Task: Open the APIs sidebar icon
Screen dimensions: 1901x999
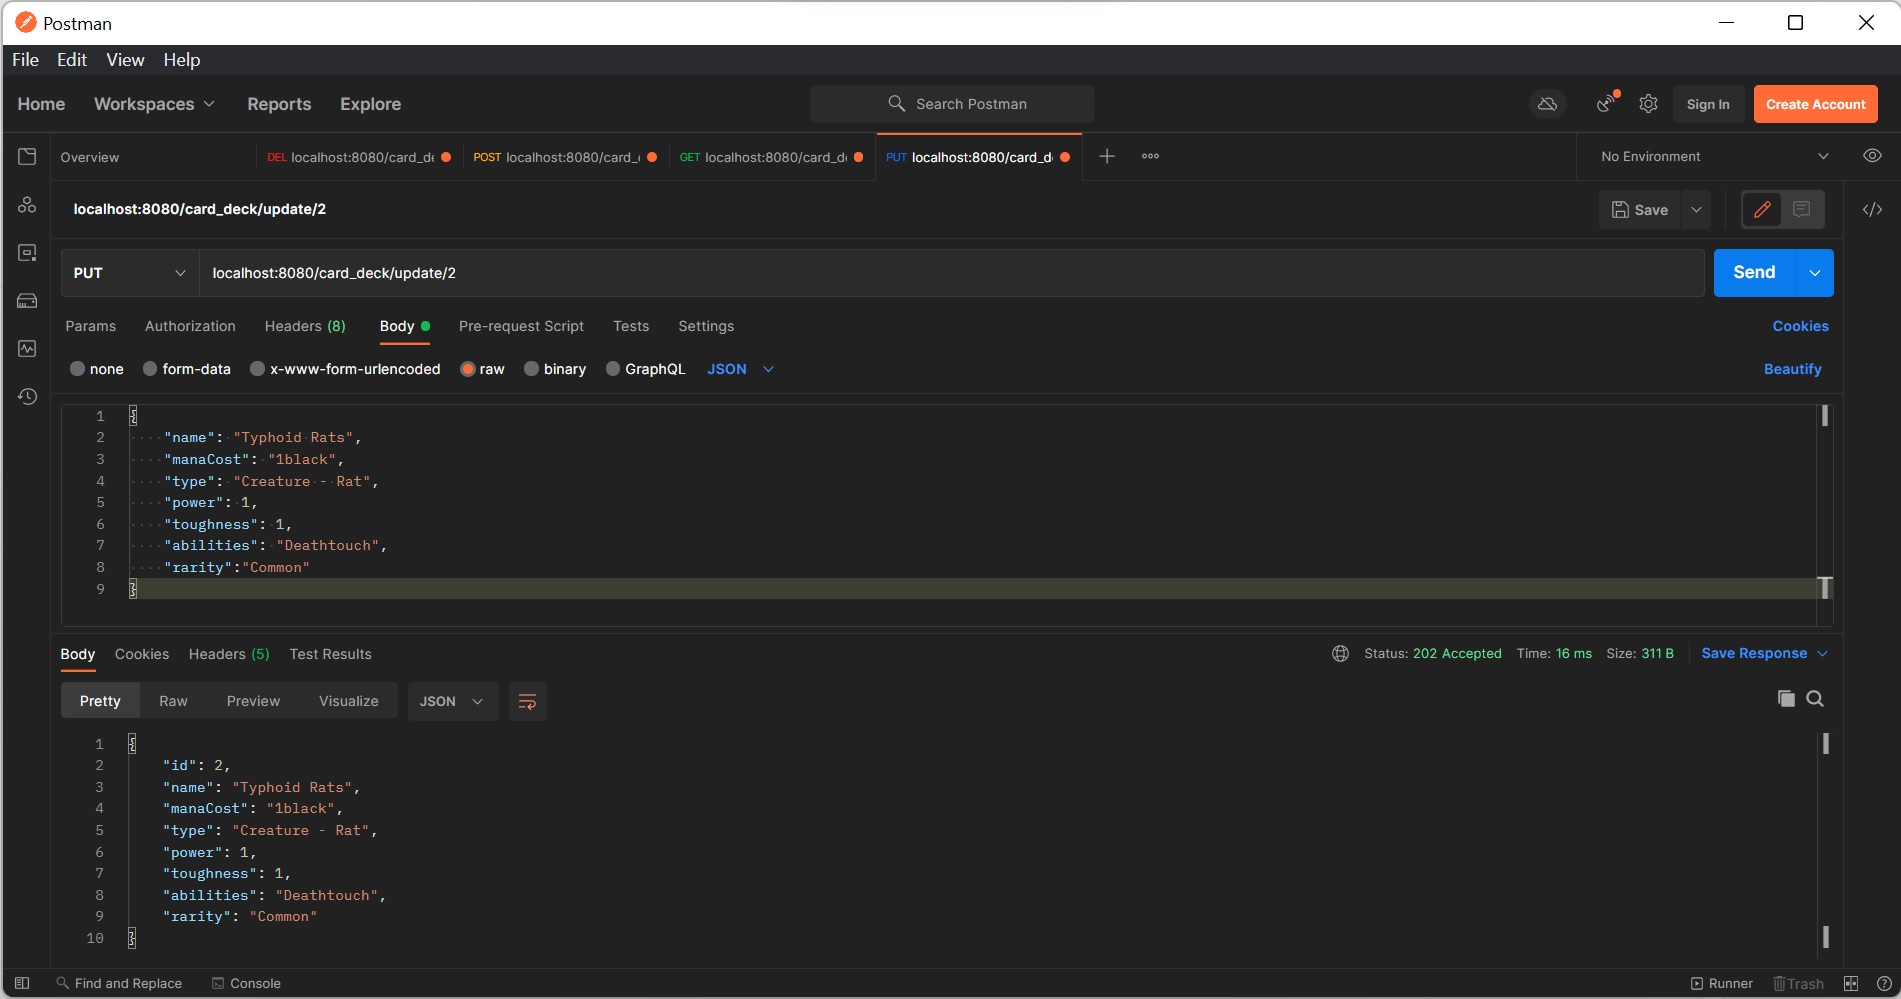Action: [27, 205]
